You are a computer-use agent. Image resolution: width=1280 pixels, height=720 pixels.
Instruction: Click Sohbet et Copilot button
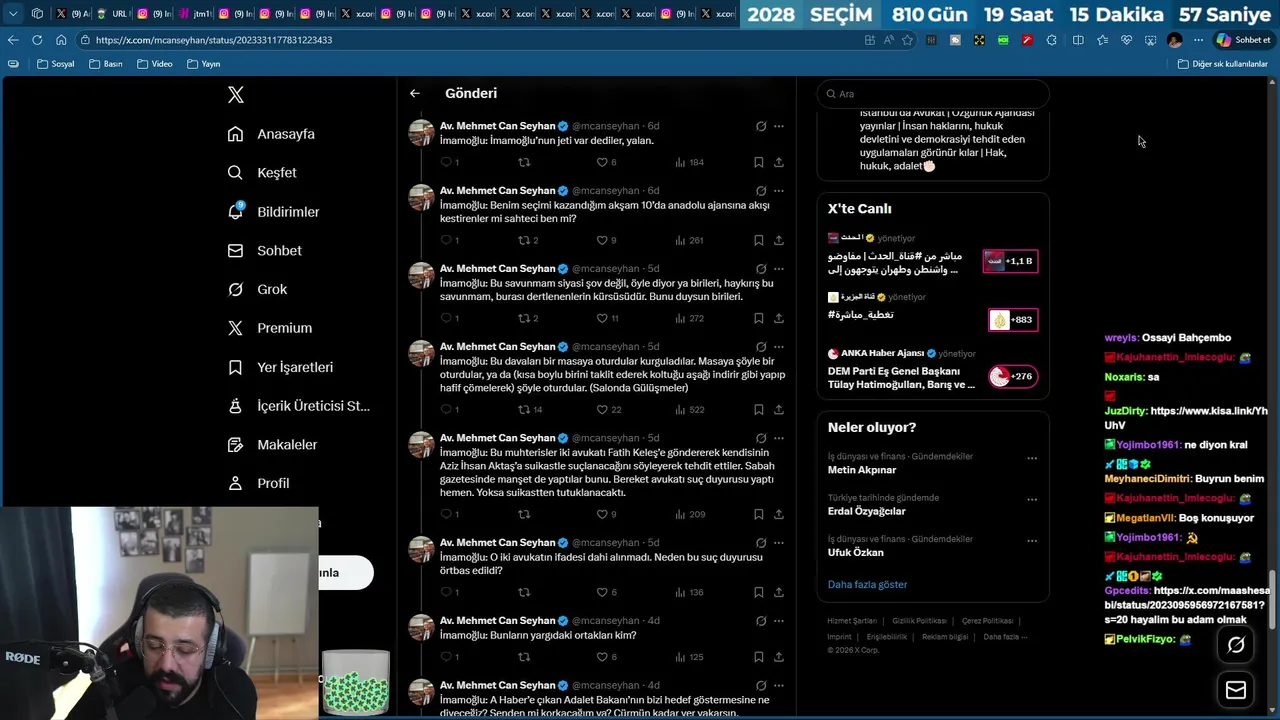pyautogui.click(x=1243, y=40)
